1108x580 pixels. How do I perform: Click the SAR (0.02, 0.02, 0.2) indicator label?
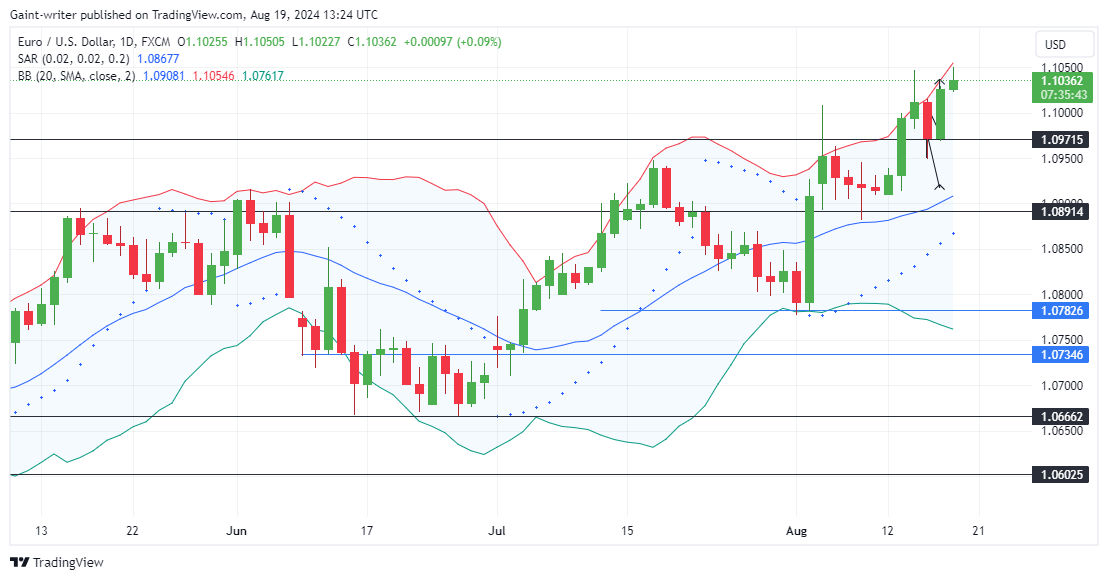pos(74,59)
